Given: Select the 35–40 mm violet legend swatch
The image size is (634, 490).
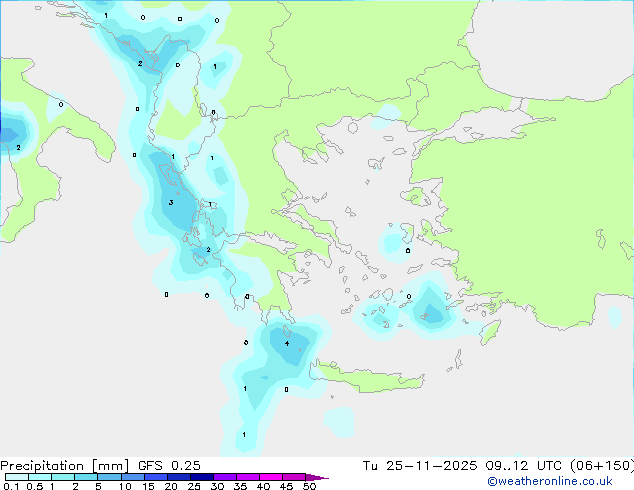Looking at the screenshot, I should pos(248,477).
